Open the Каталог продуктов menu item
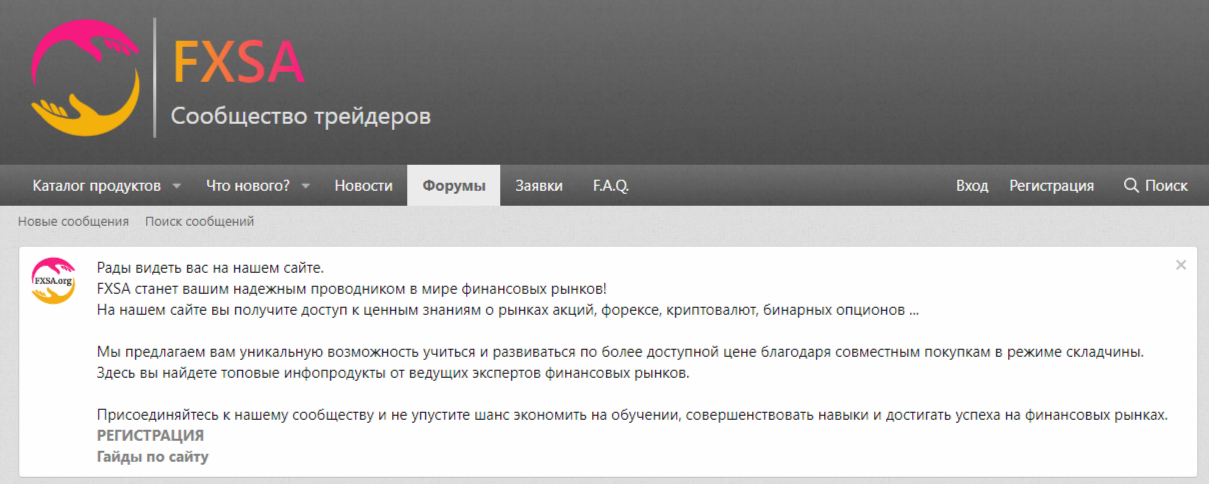The height and width of the screenshot is (484, 1209). (96, 185)
